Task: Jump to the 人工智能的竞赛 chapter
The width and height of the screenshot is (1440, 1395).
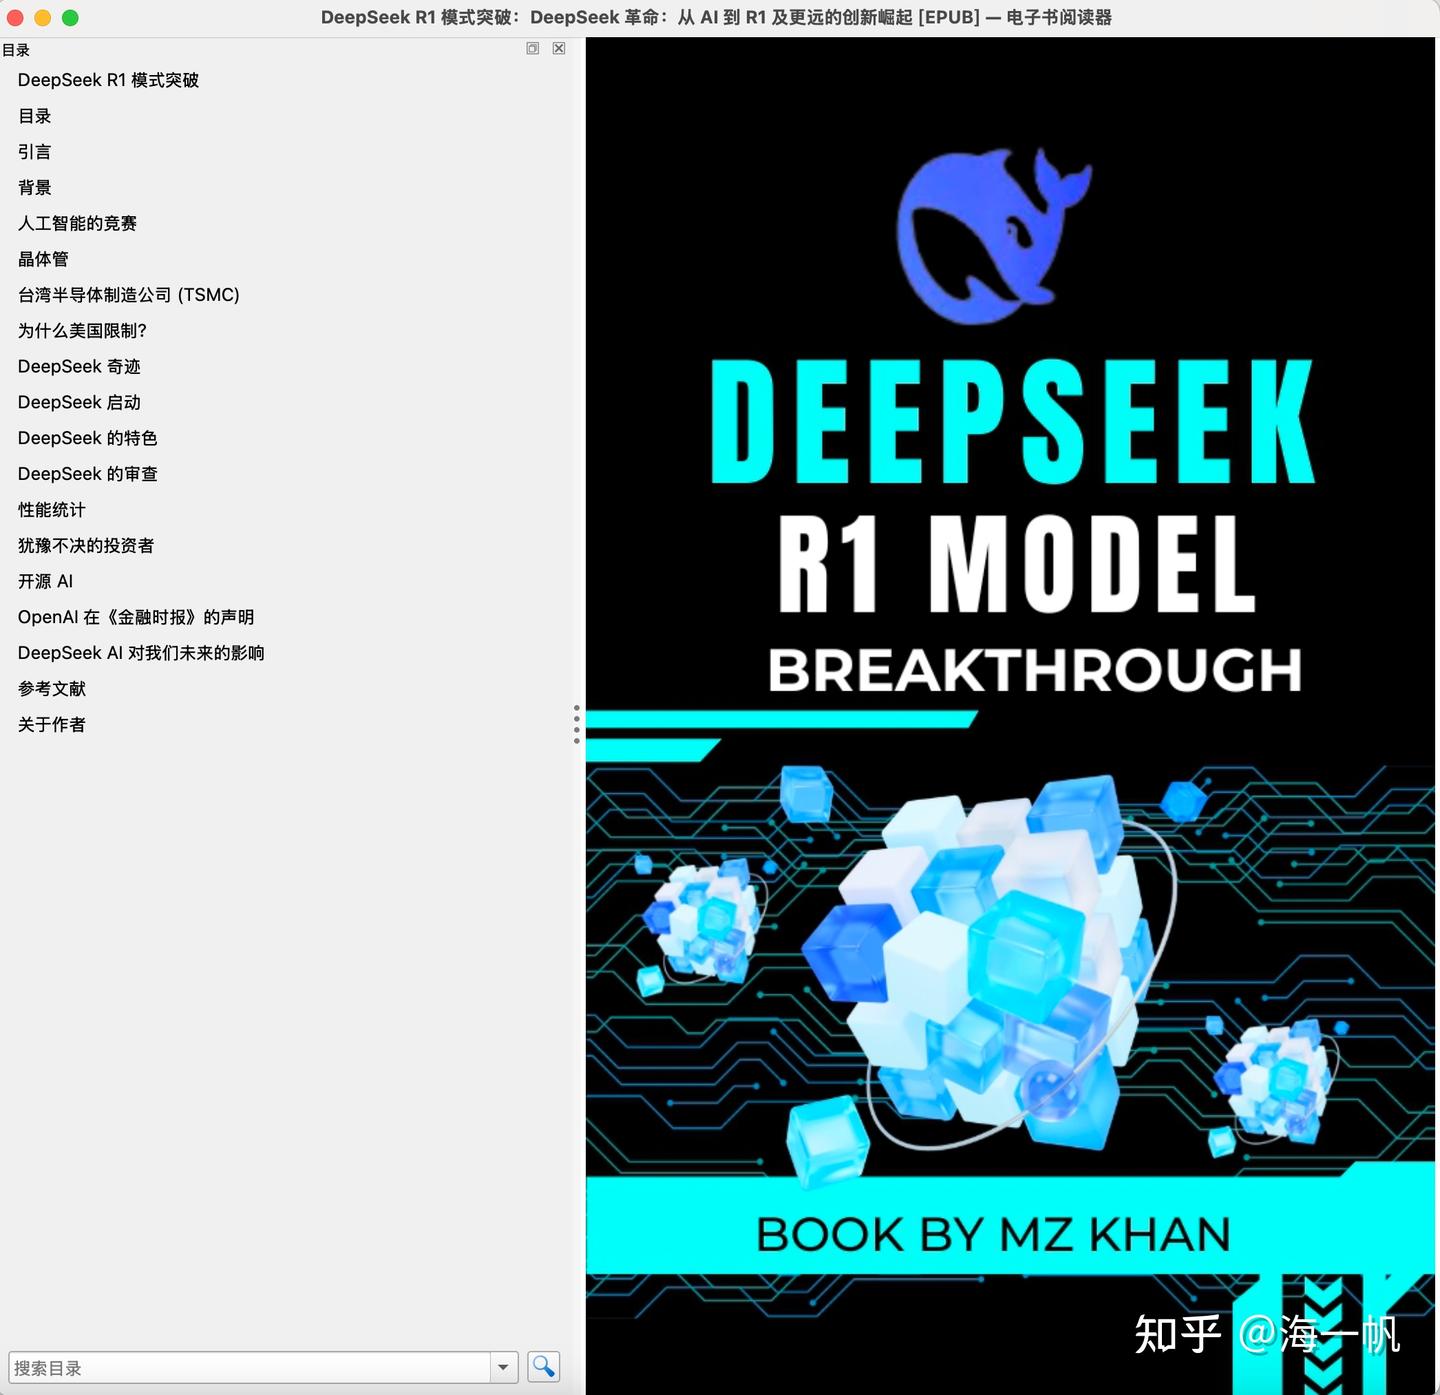Action: pyautogui.click(x=78, y=223)
